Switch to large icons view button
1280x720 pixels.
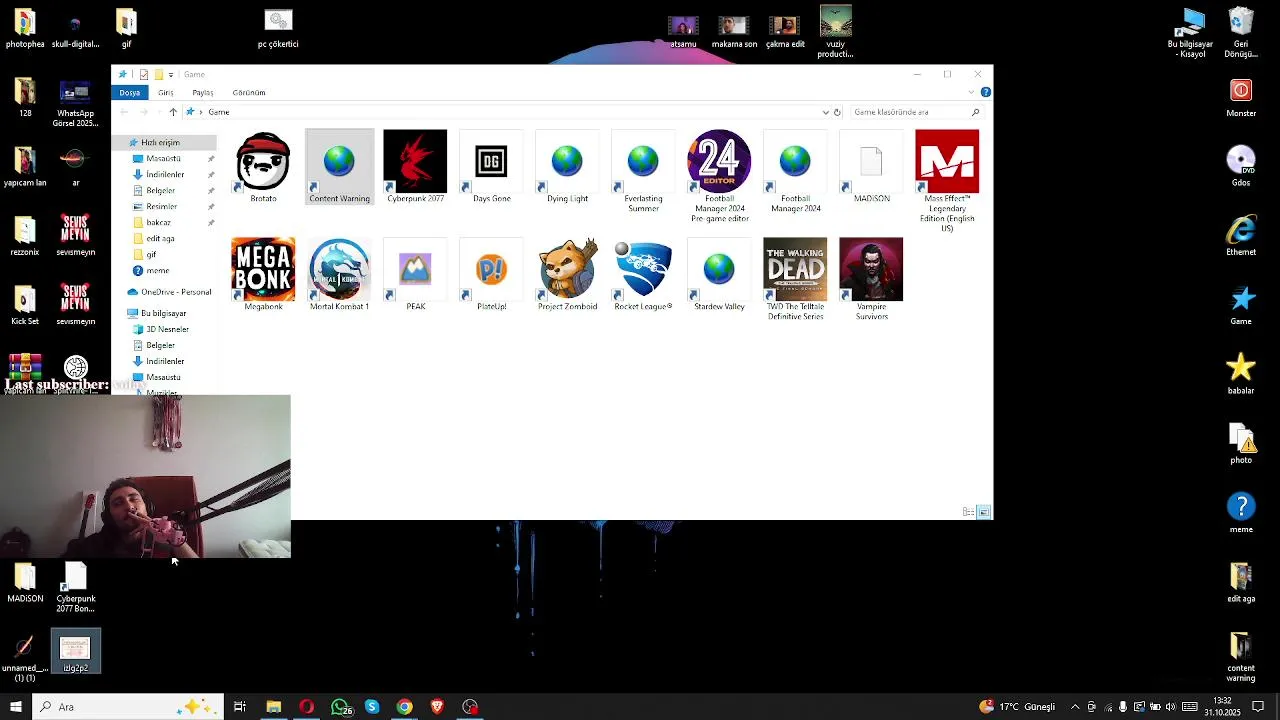pyautogui.click(x=984, y=512)
